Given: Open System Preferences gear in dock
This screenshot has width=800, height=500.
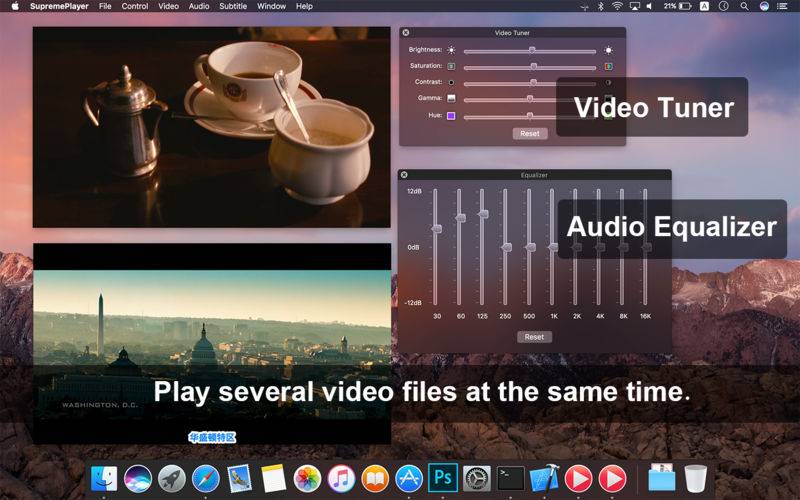Looking at the screenshot, I should 477,479.
